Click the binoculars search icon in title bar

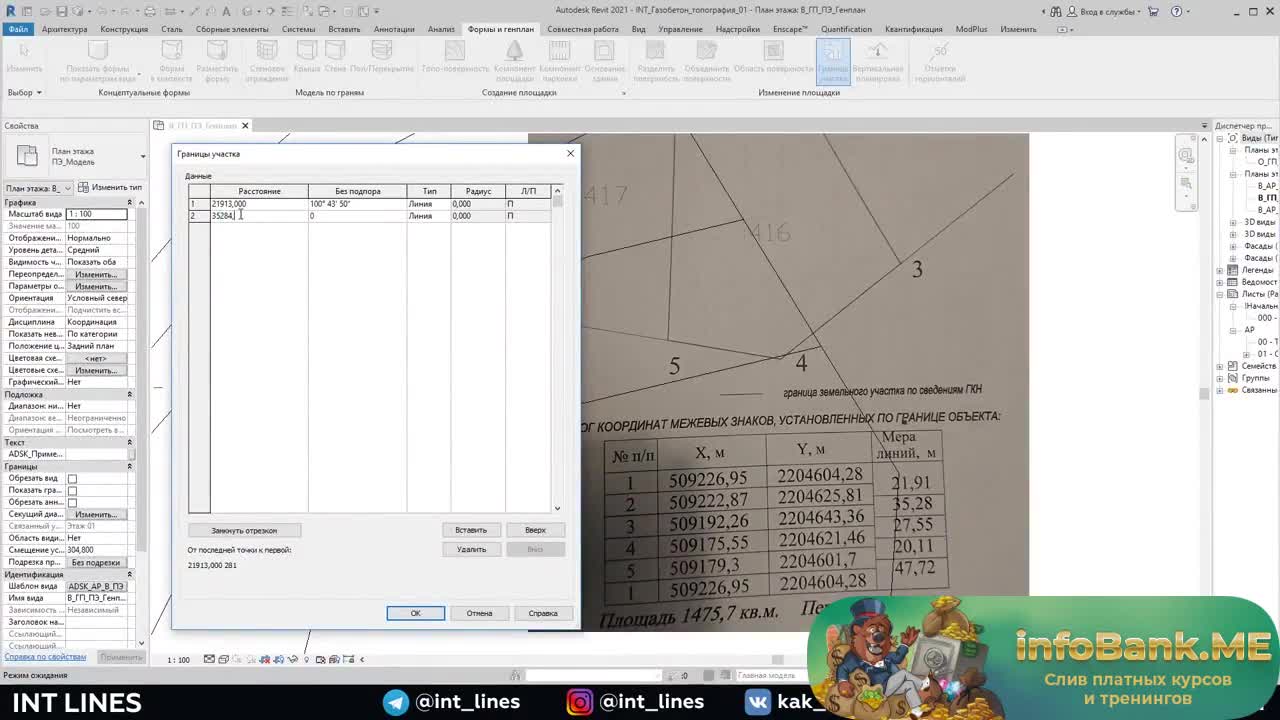click(x=1056, y=11)
